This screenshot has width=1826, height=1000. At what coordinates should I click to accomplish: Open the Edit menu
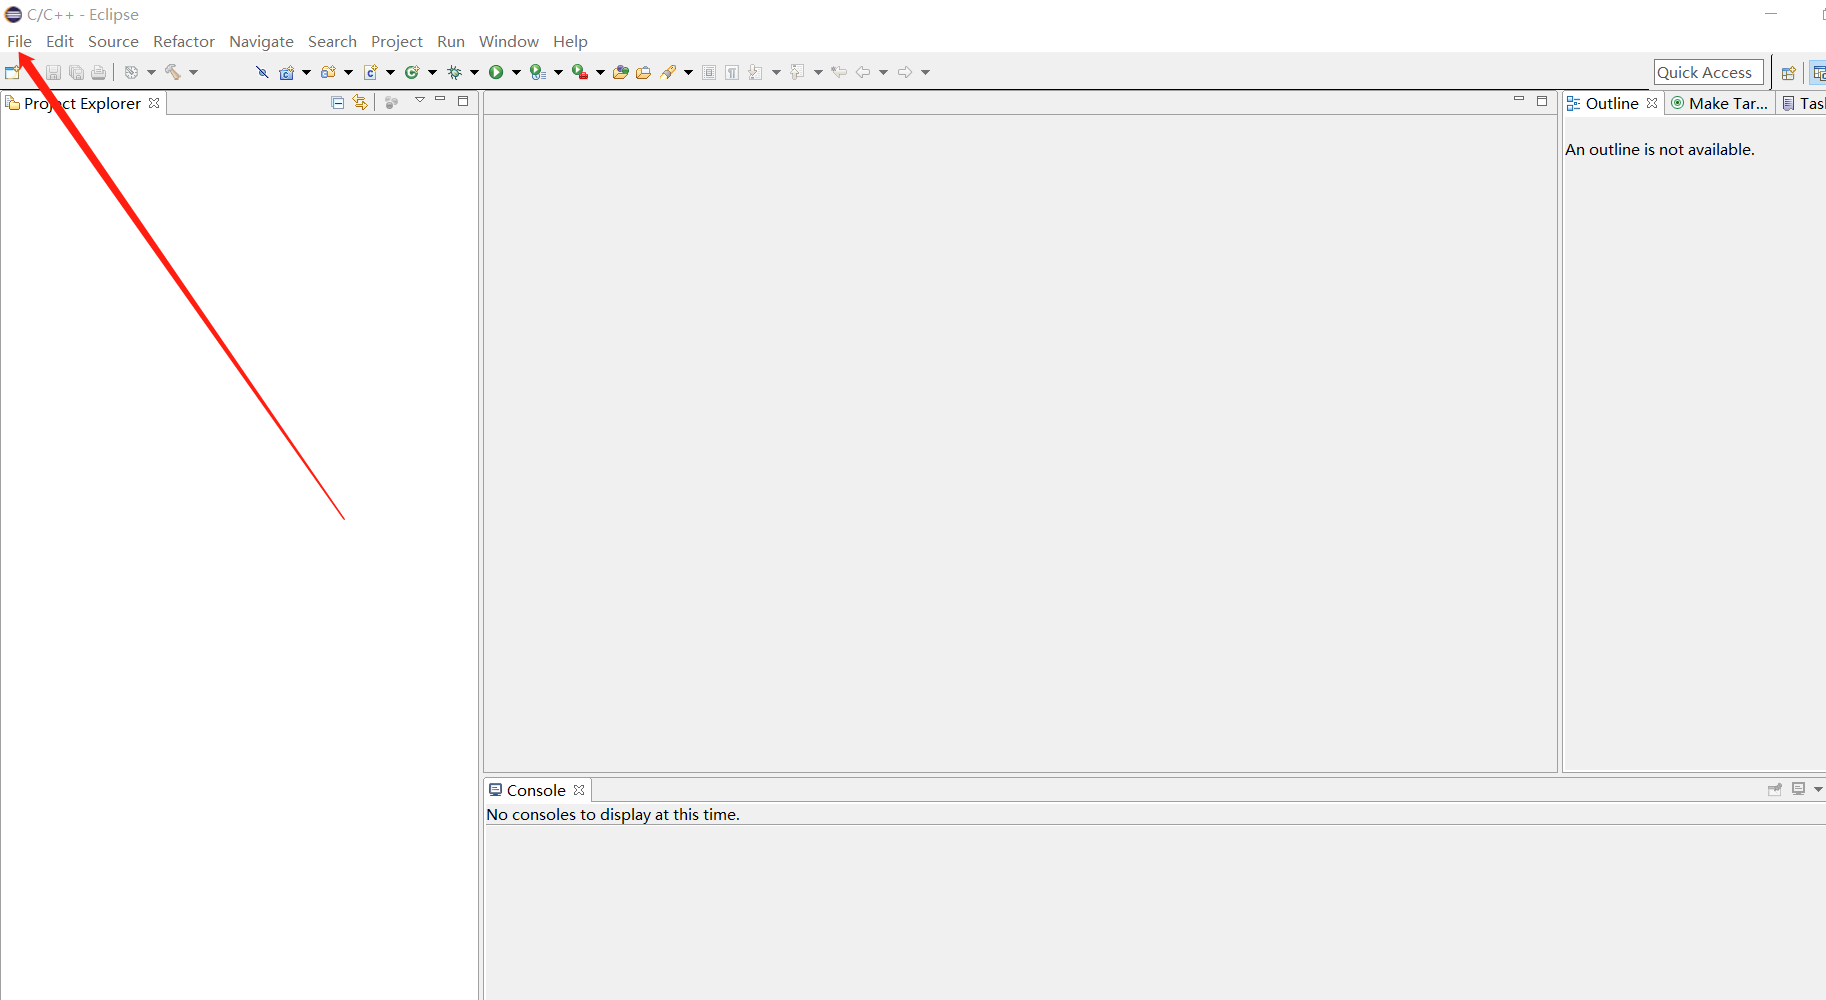(60, 41)
